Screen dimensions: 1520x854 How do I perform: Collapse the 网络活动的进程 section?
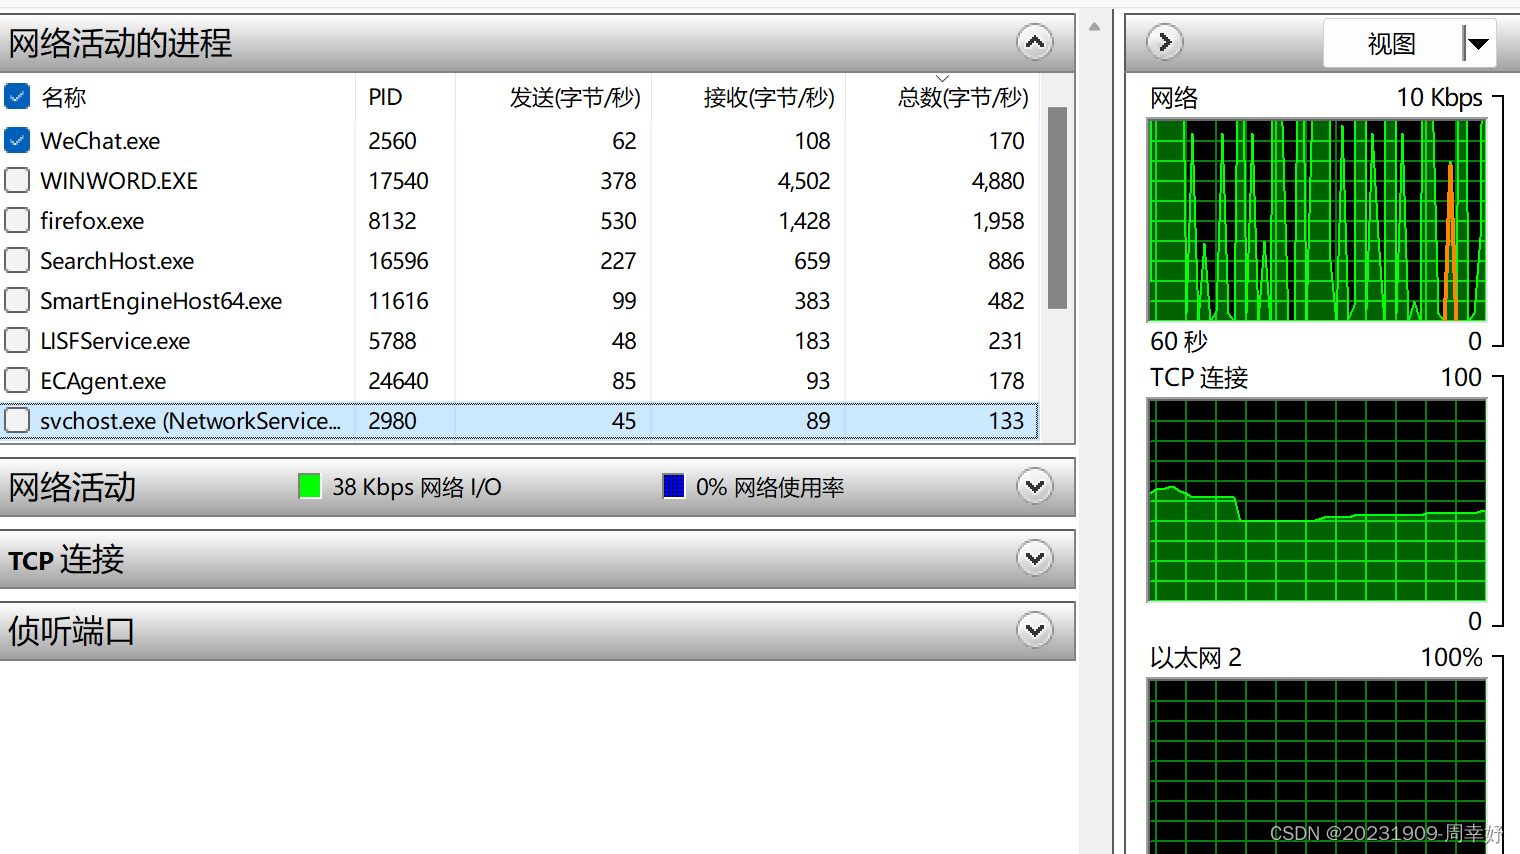(1035, 43)
